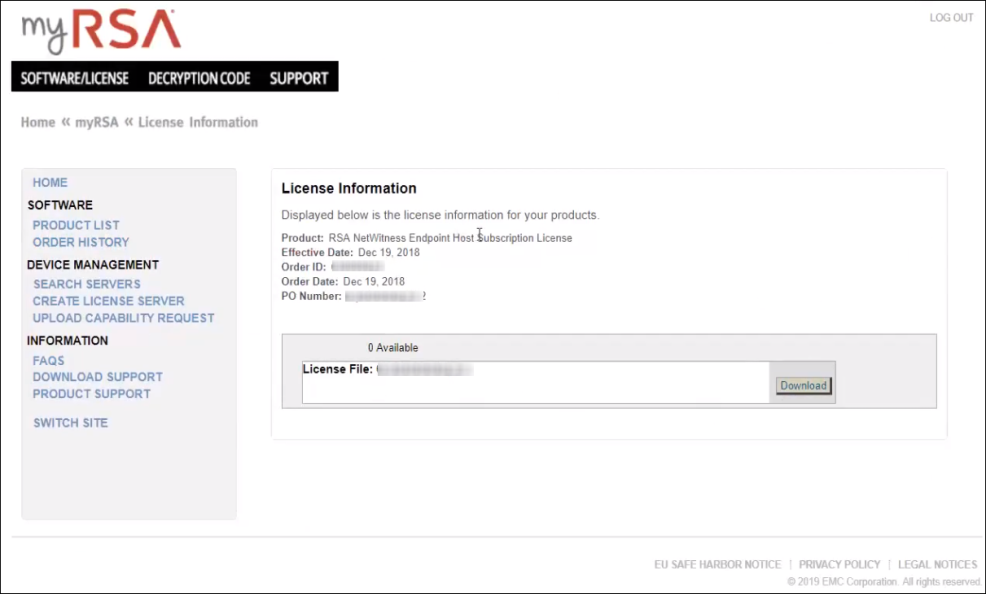View ORDER HISTORY in the sidebar
The height and width of the screenshot is (594, 986).
click(x=81, y=242)
